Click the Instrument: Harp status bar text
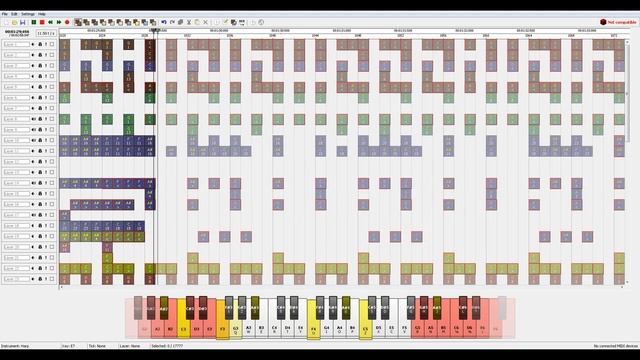The width and height of the screenshot is (640, 360). (14, 346)
